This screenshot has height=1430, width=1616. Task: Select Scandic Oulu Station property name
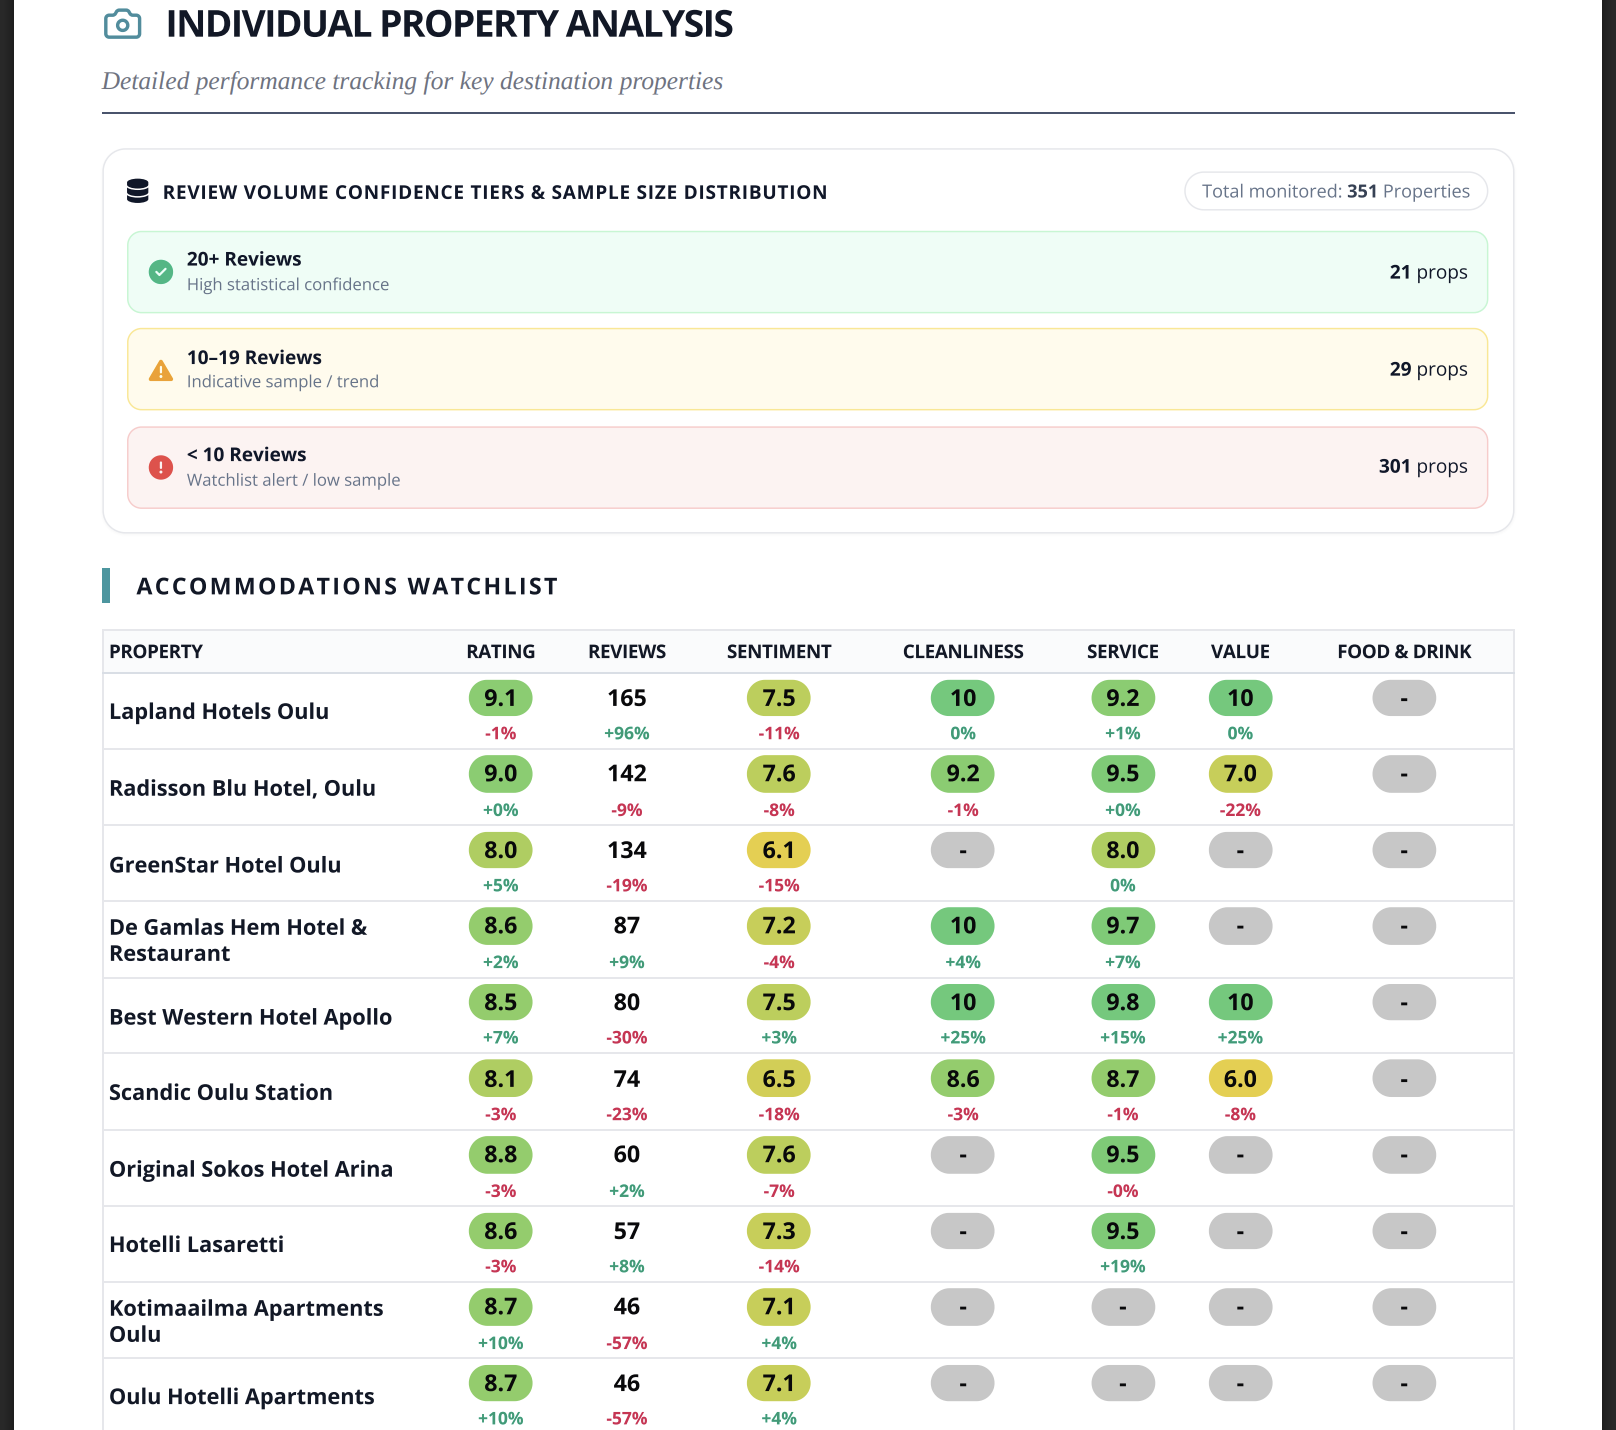221,1092
